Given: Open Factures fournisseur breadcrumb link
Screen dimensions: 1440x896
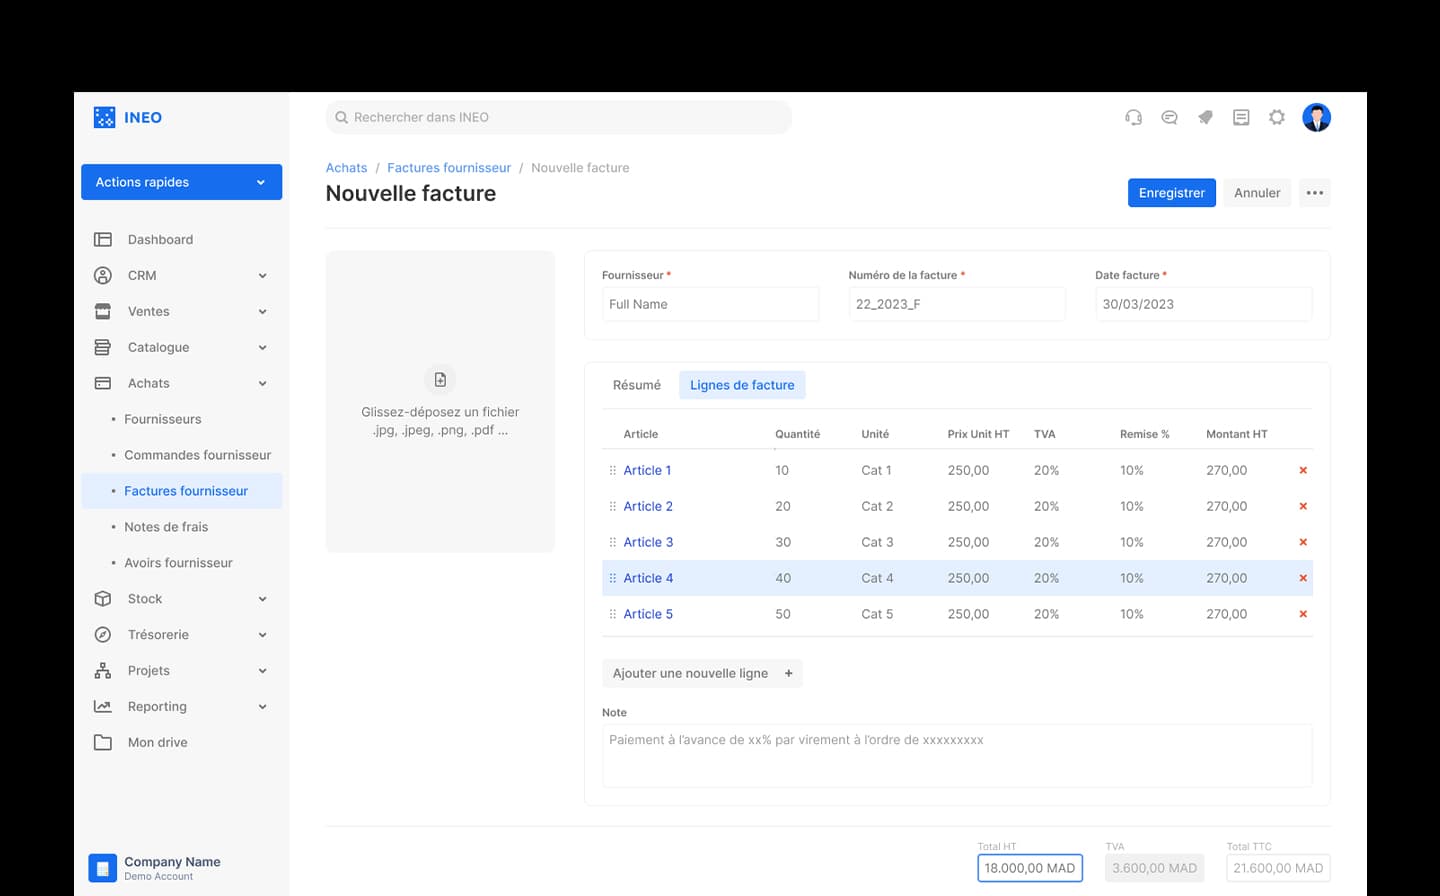Looking at the screenshot, I should tap(449, 168).
